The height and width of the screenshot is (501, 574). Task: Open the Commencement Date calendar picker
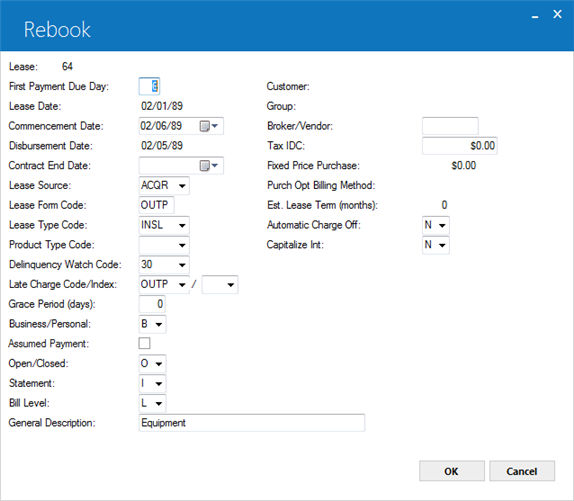(x=209, y=126)
